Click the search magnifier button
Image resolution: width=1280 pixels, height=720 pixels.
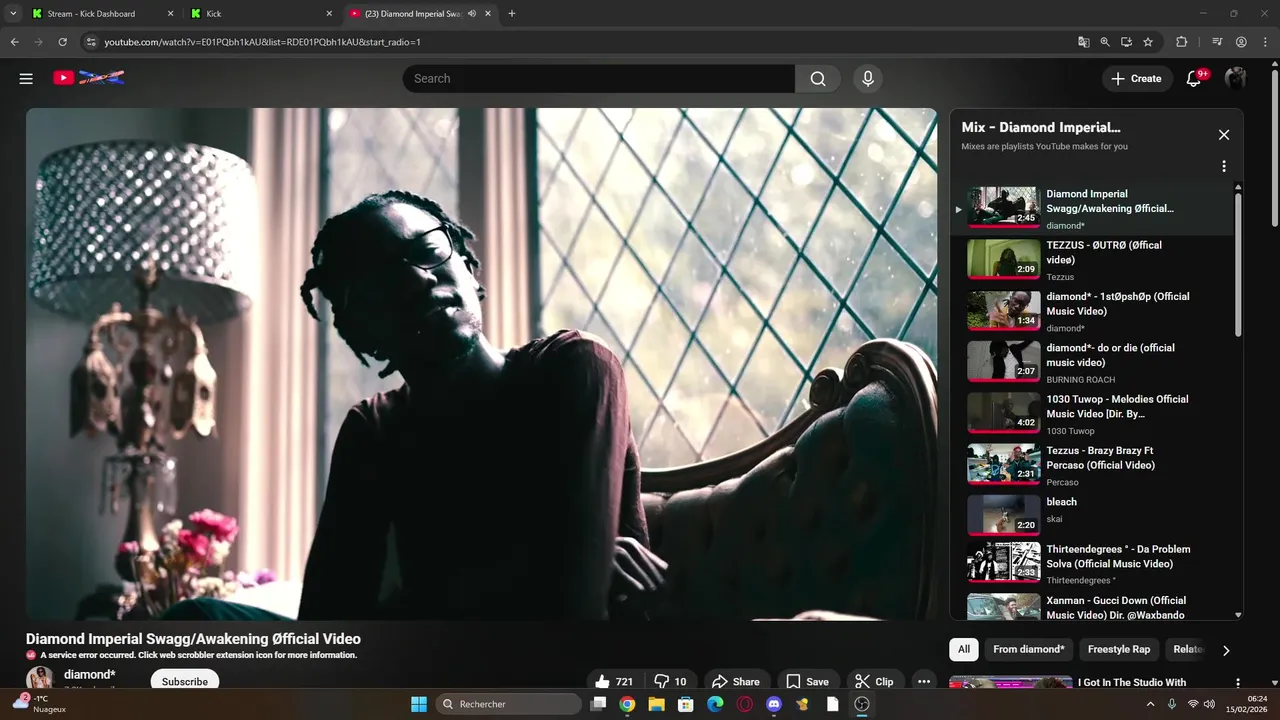818,79
